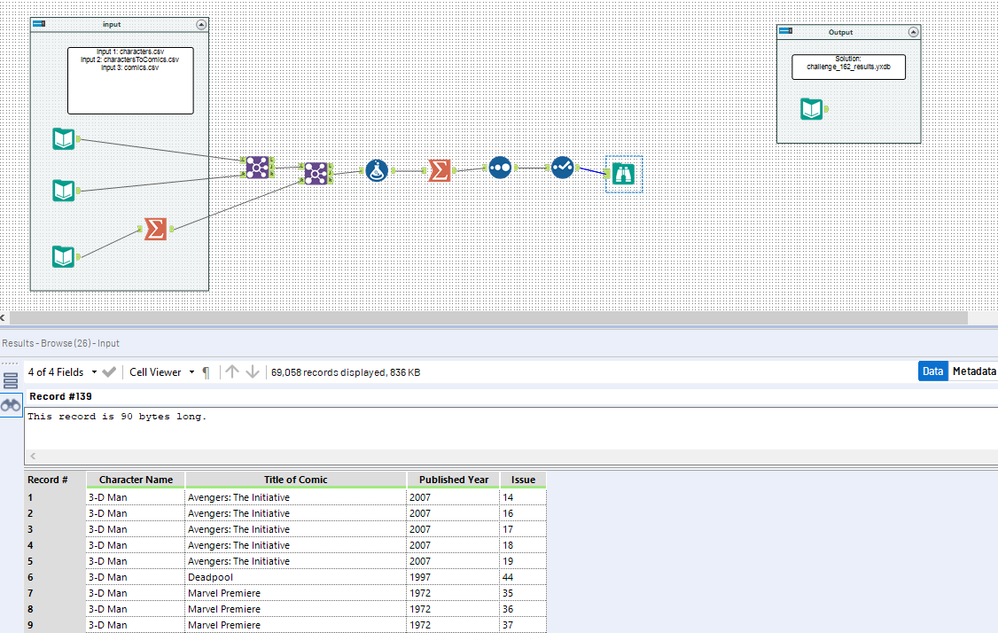This screenshot has height=633, width=998.
Task: Switch to the Metadata tab
Action: click(x=974, y=371)
